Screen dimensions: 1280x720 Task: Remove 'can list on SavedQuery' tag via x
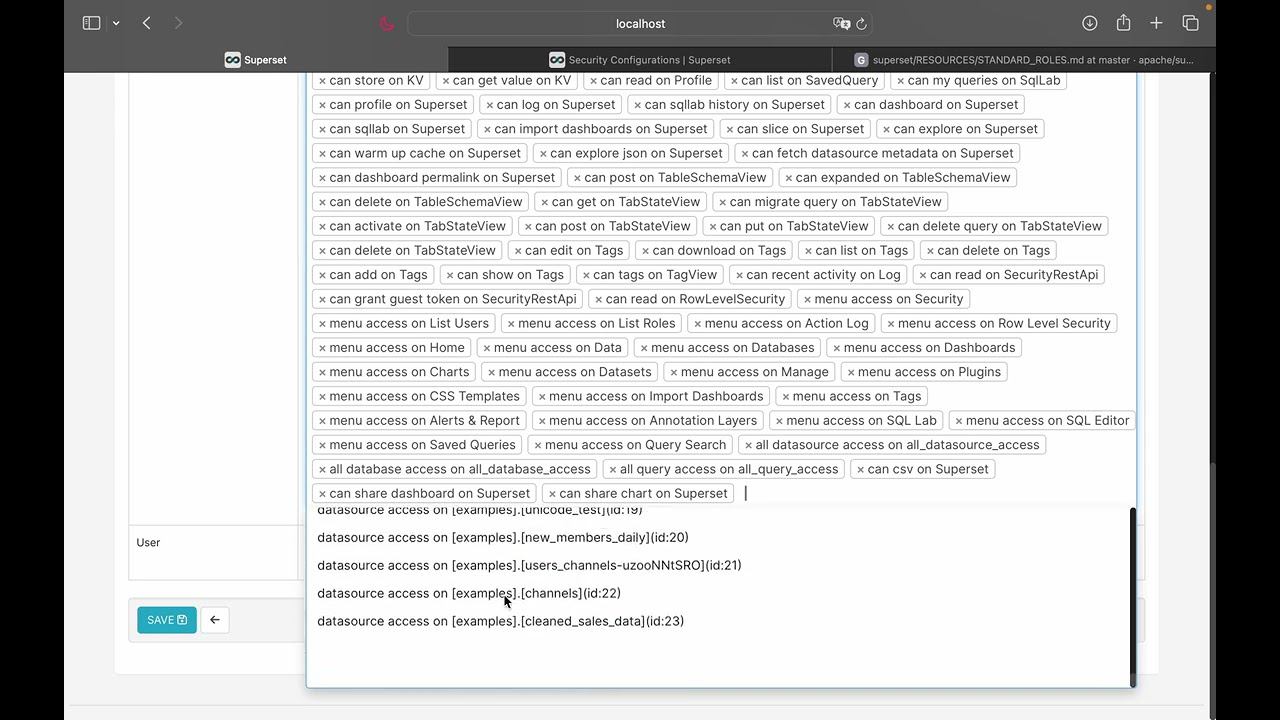click(734, 81)
